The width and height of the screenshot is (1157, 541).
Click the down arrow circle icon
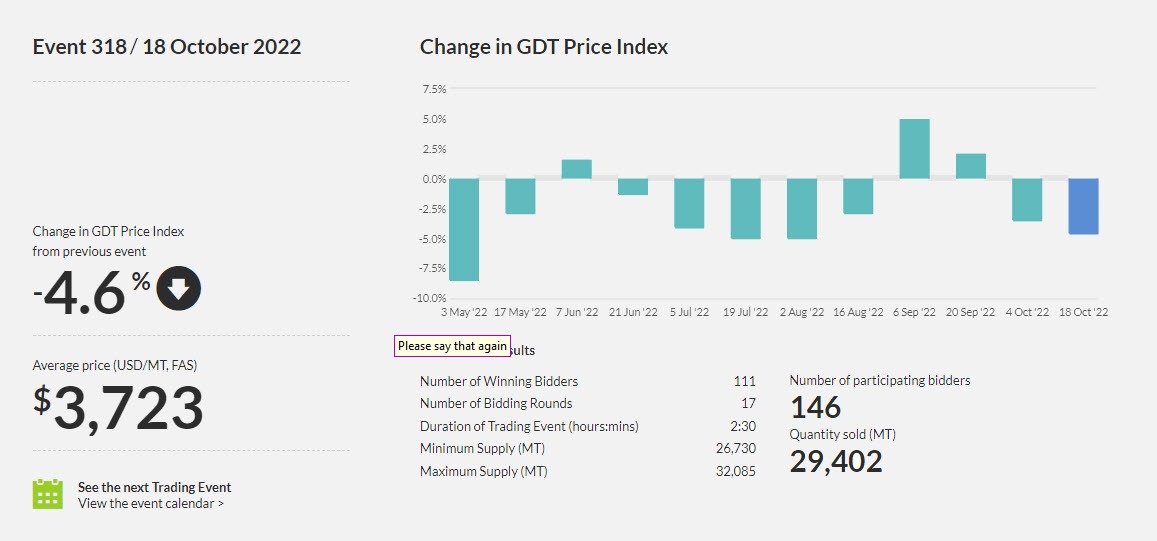tap(178, 289)
